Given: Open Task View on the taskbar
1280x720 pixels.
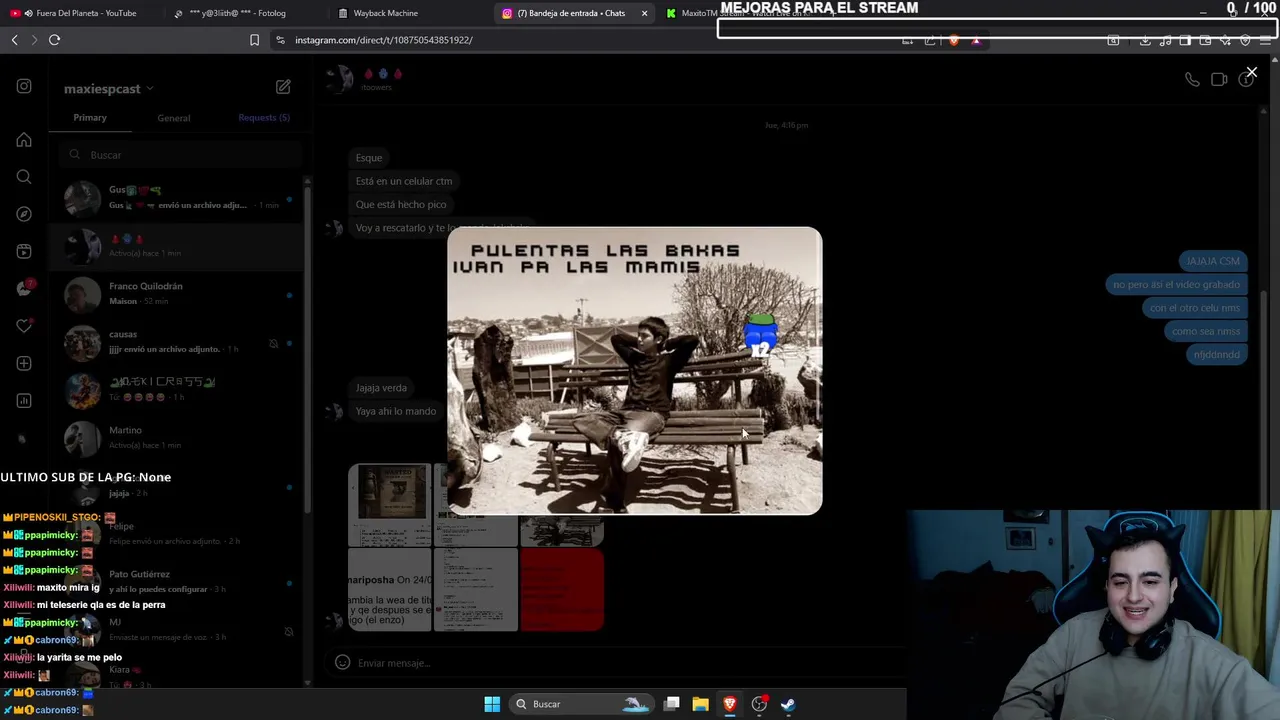Looking at the screenshot, I should pyautogui.click(x=672, y=704).
